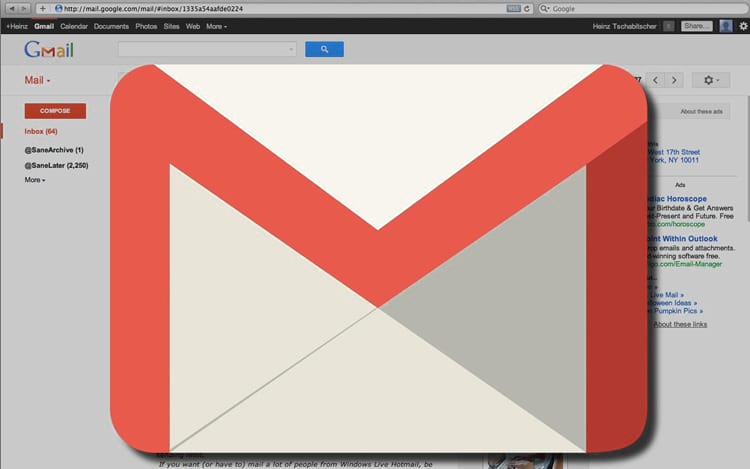Click the blue Gmail search button

tap(324, 49)
